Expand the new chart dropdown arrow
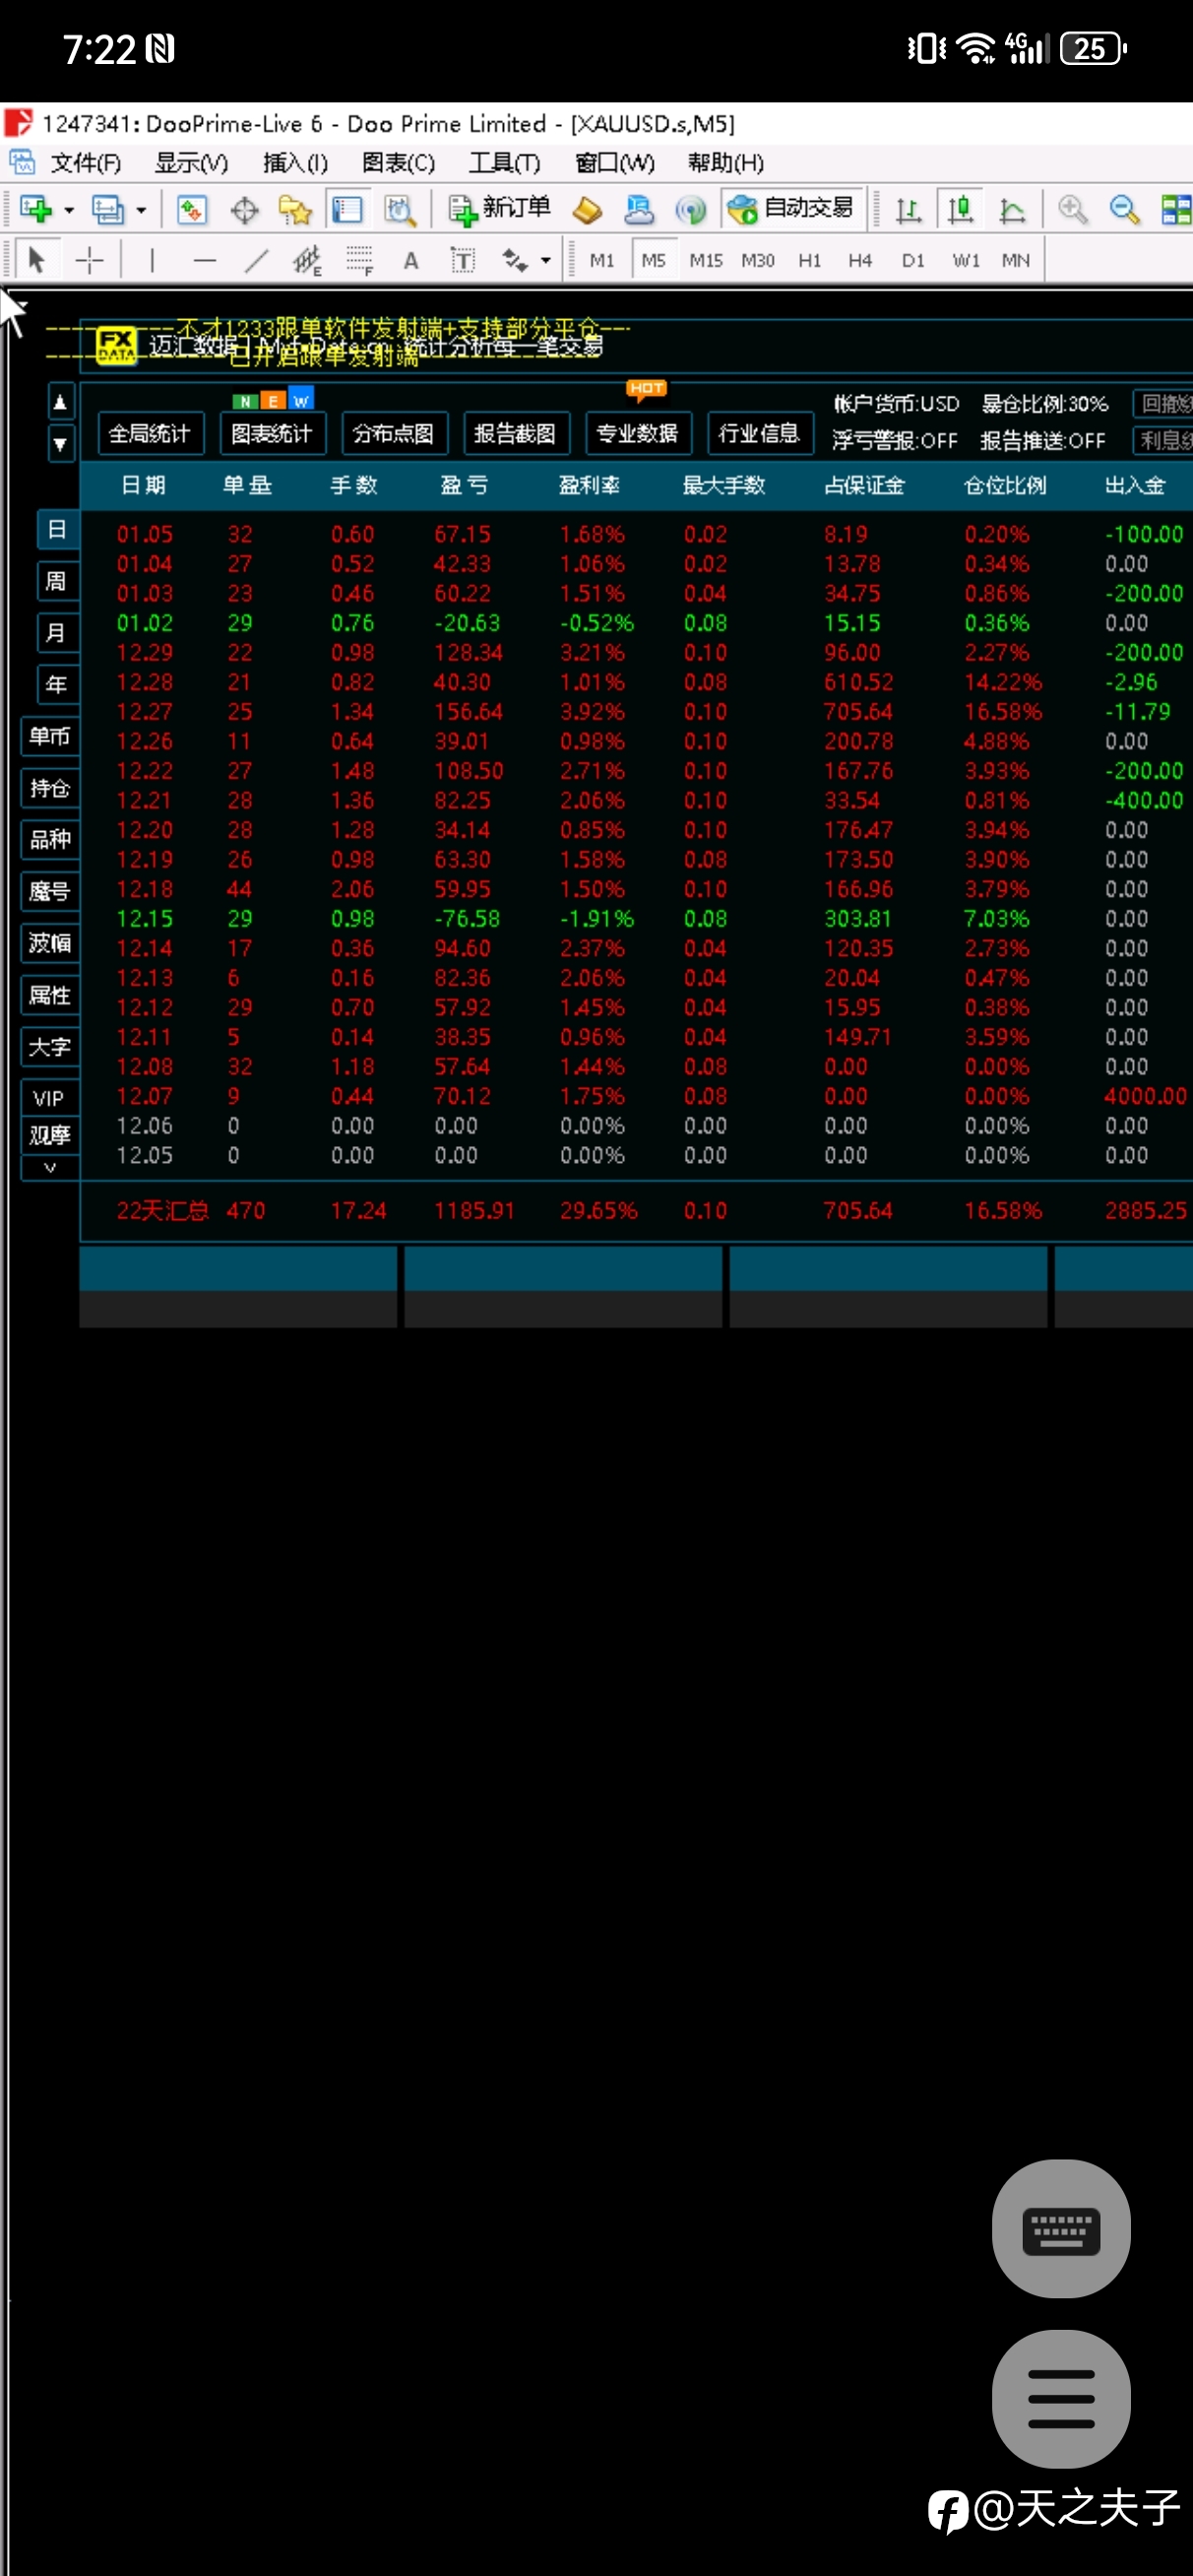Screen dimensions: 1193x2576 (69, 210)
